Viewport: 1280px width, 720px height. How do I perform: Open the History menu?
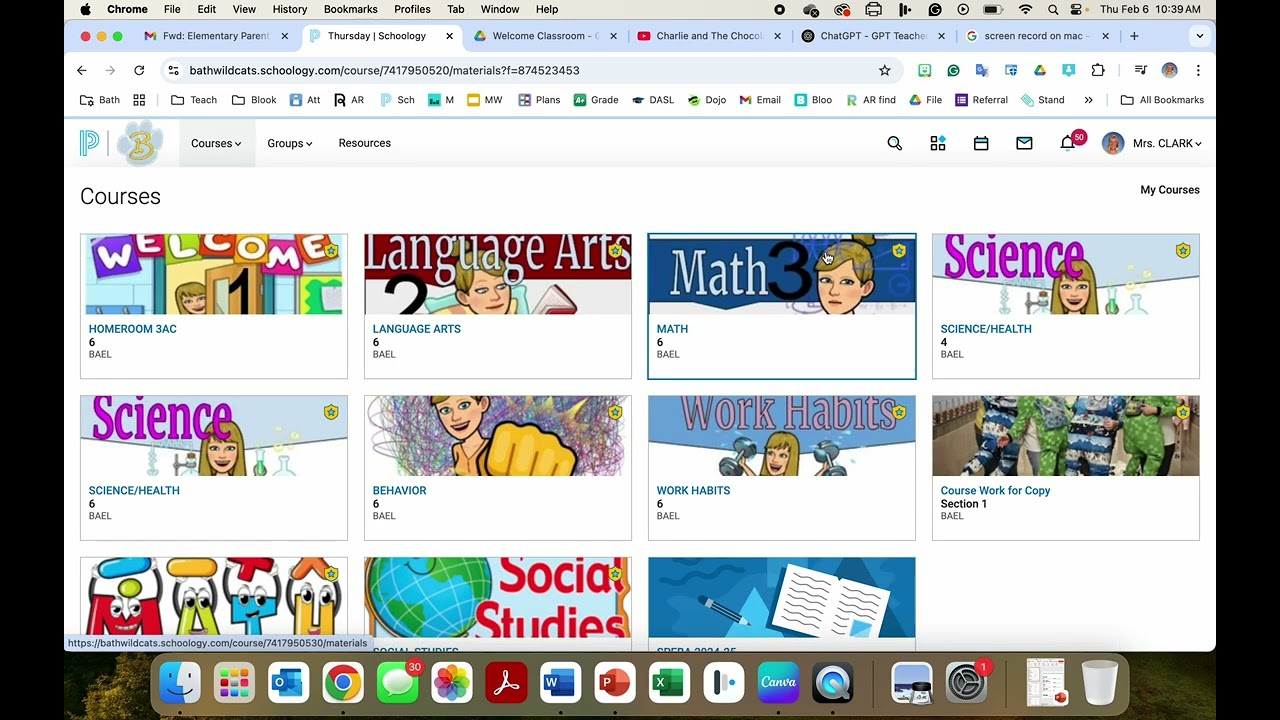point(290,9)
